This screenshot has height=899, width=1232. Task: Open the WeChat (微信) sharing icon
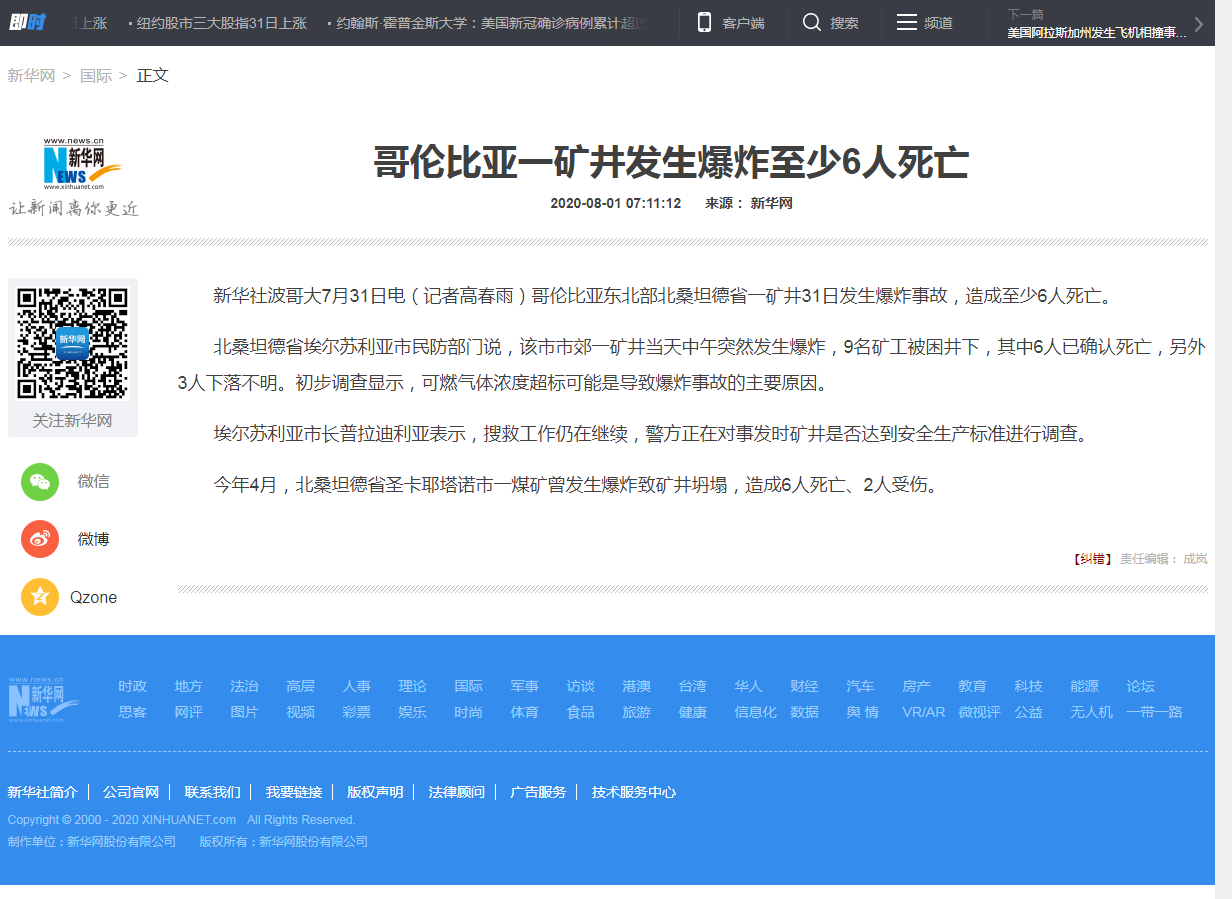click(40, 481)
